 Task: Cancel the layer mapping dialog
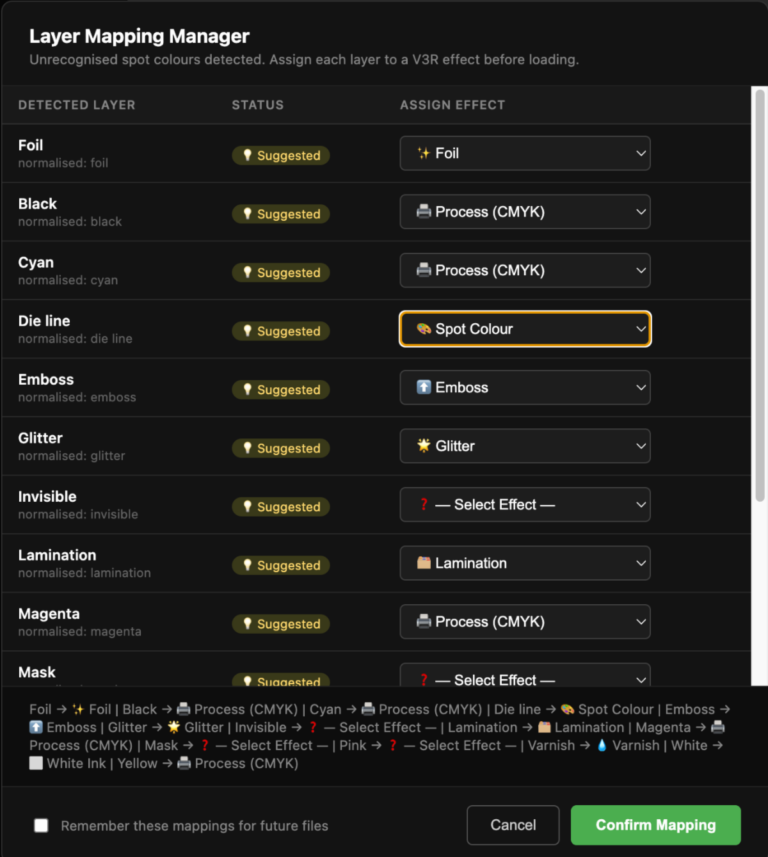[x=513, y=825]
